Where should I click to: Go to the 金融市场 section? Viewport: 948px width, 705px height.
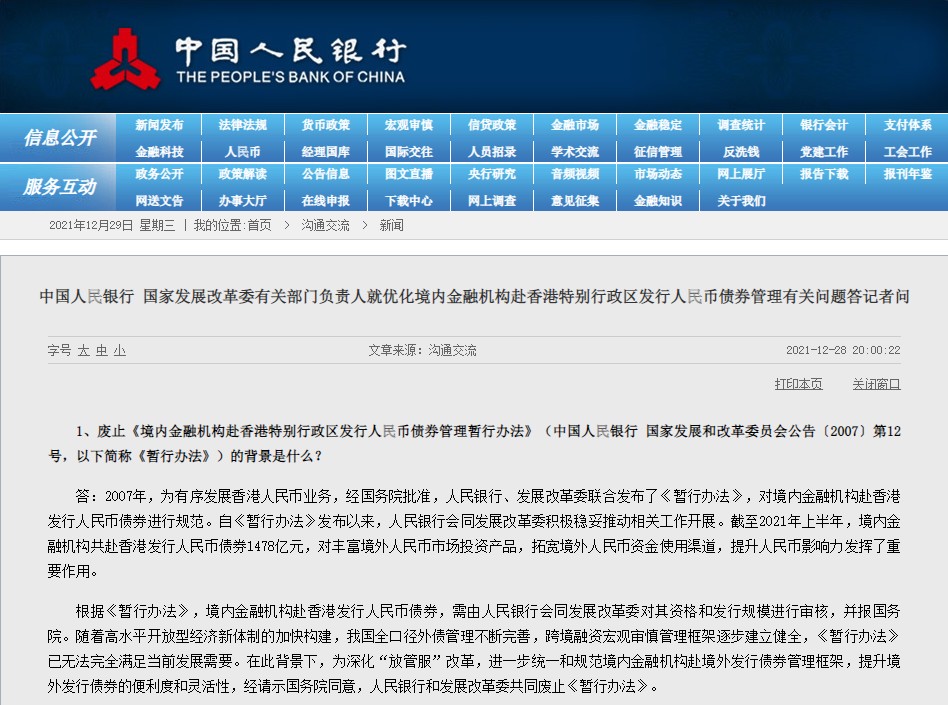click(574, 125)
